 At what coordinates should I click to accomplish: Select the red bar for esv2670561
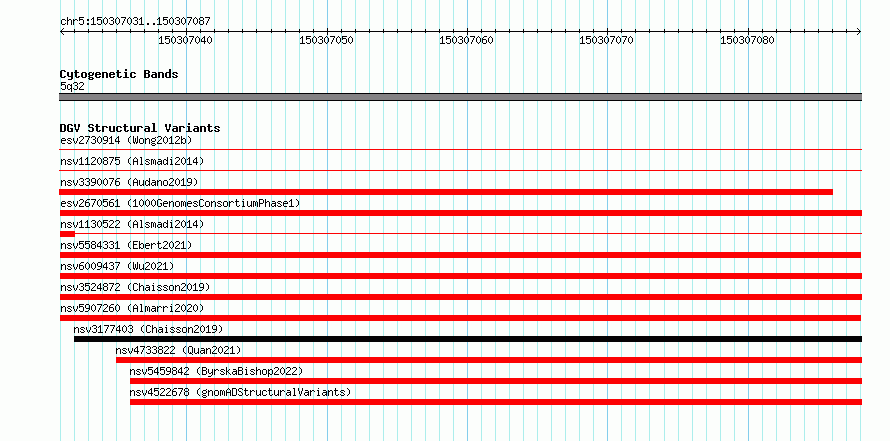(x=460, y=213)
